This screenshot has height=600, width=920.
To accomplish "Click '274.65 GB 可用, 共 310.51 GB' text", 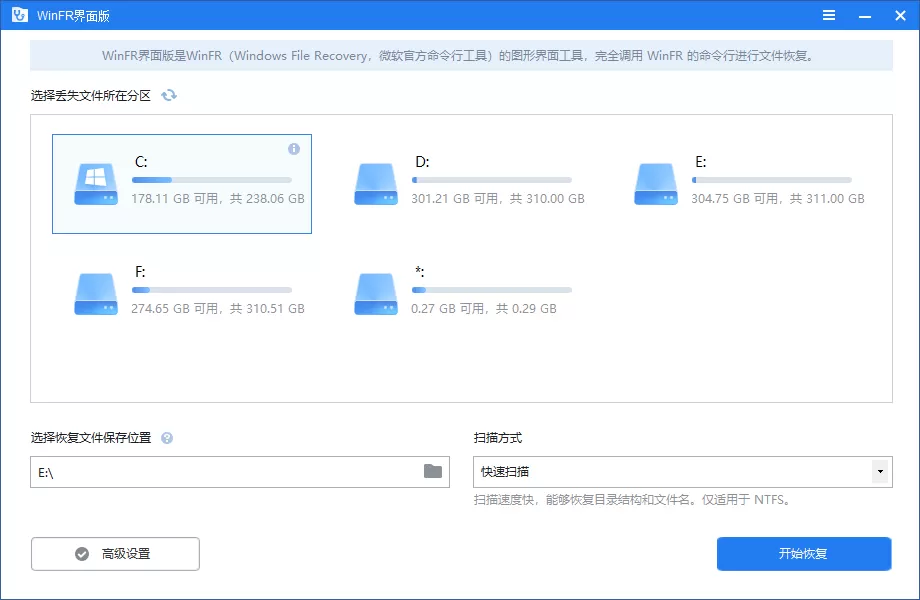I will 218,309.
